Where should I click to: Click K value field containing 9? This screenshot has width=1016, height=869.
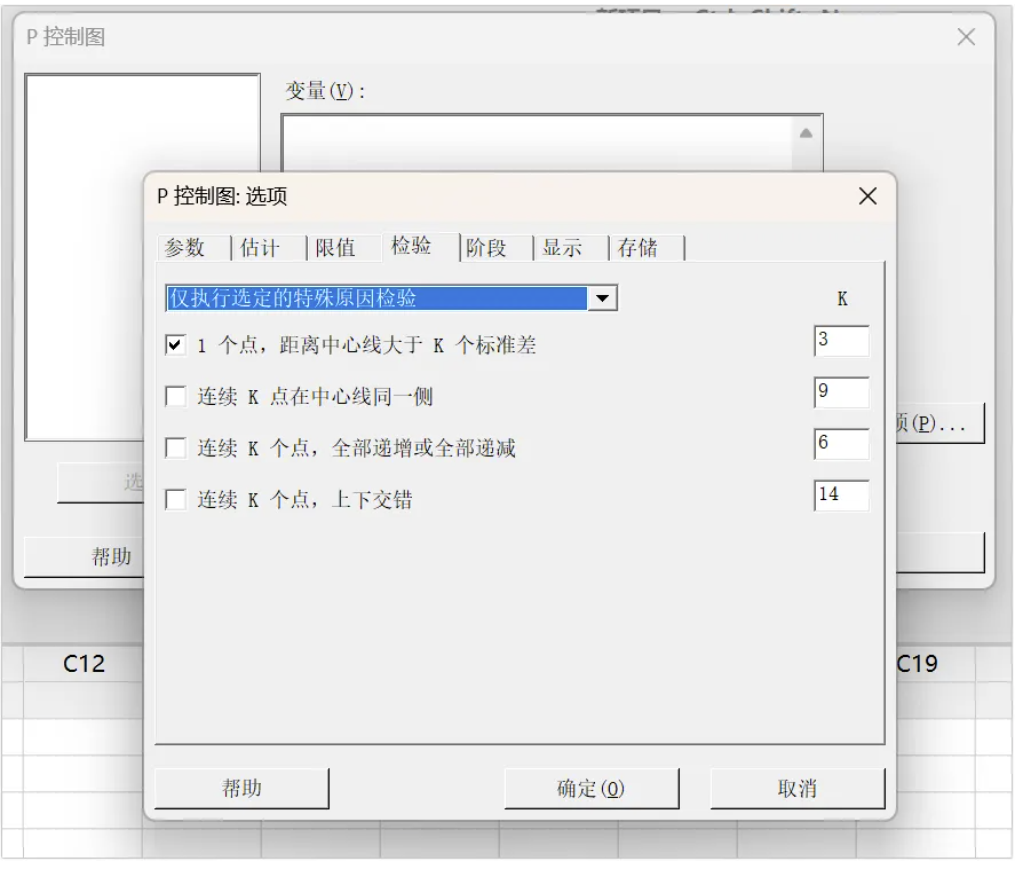click(x=841, y=393)
